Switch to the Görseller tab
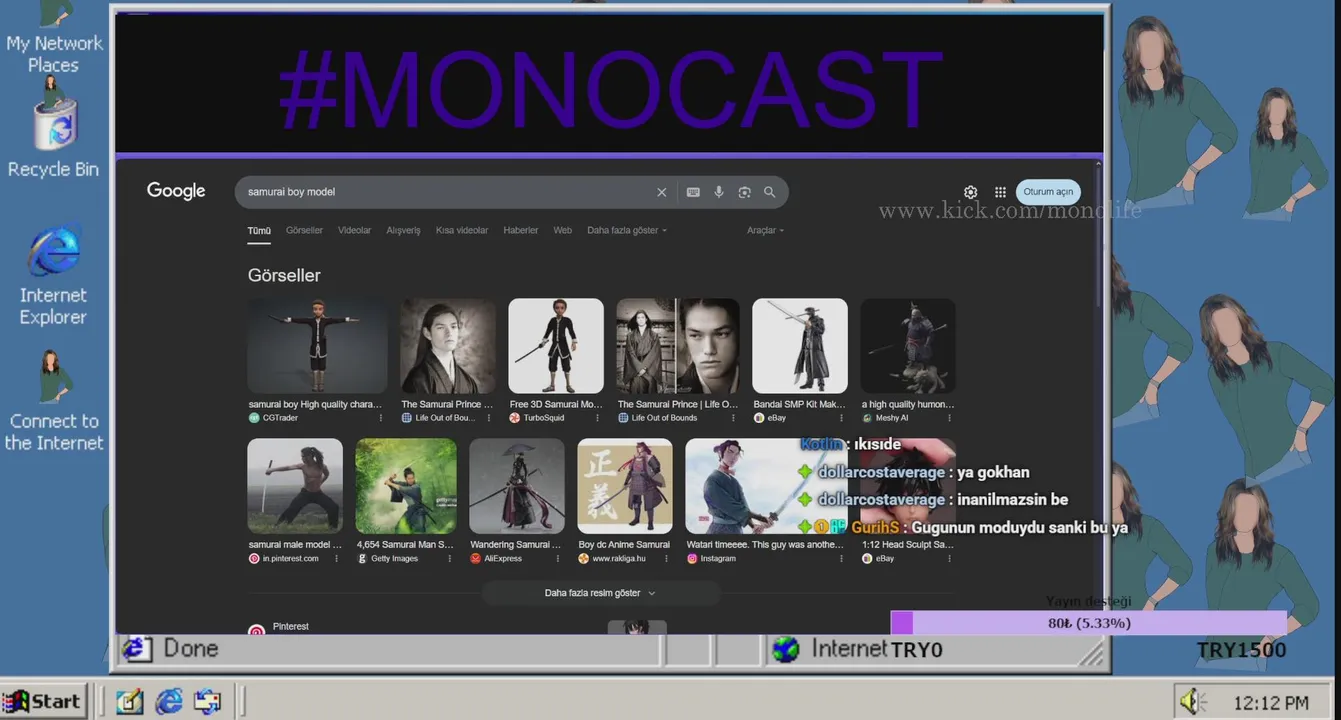This screenshot has height=720, width=1341. [304, 230]
